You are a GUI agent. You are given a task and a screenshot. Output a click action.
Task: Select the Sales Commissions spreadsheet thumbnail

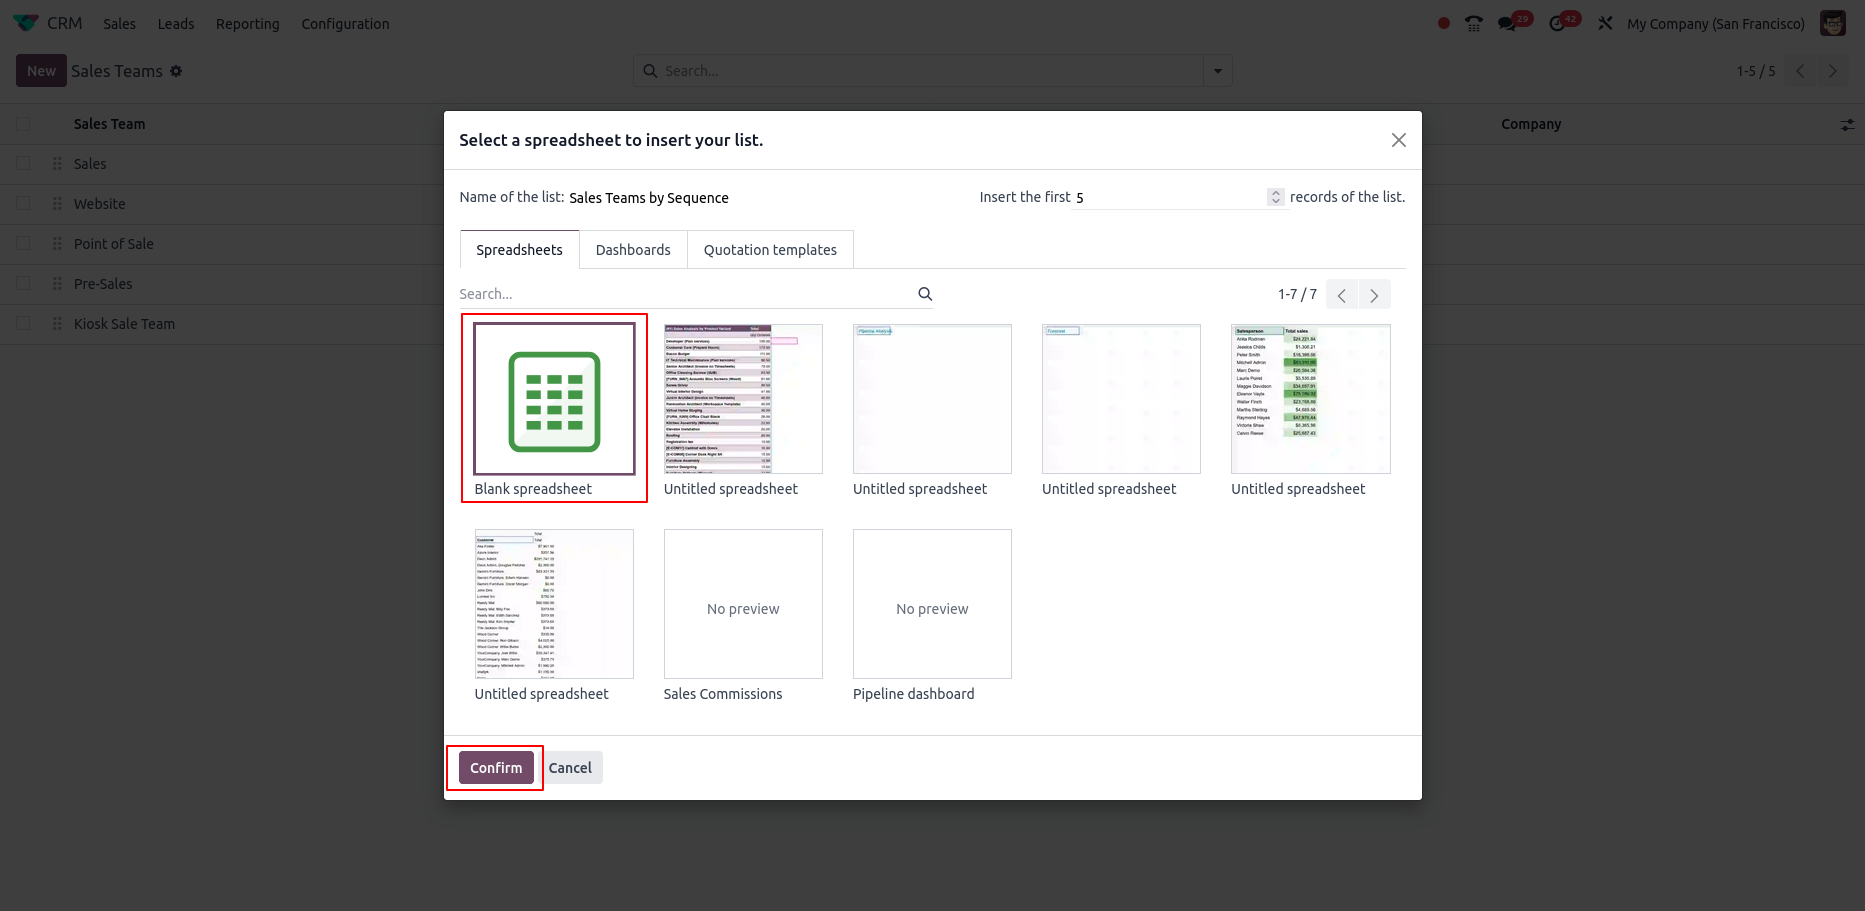tap(743, 605)
